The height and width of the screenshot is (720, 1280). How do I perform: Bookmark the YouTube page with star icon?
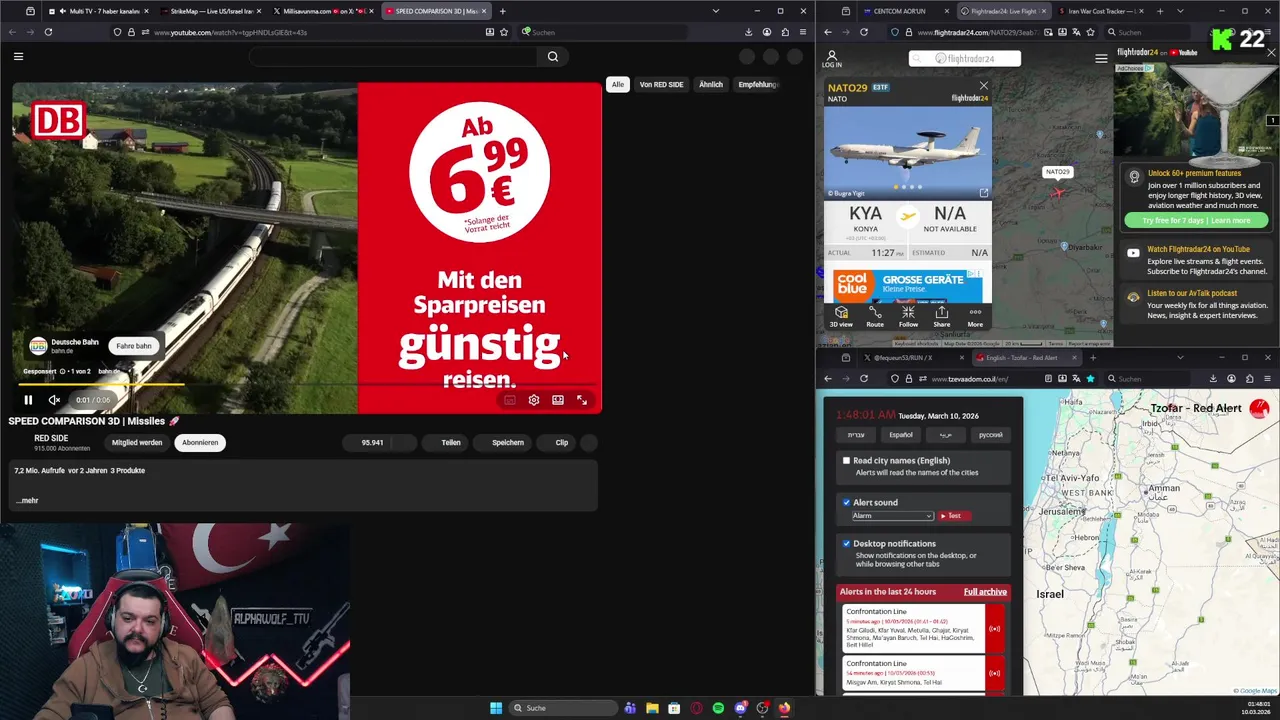pos(504,32)
